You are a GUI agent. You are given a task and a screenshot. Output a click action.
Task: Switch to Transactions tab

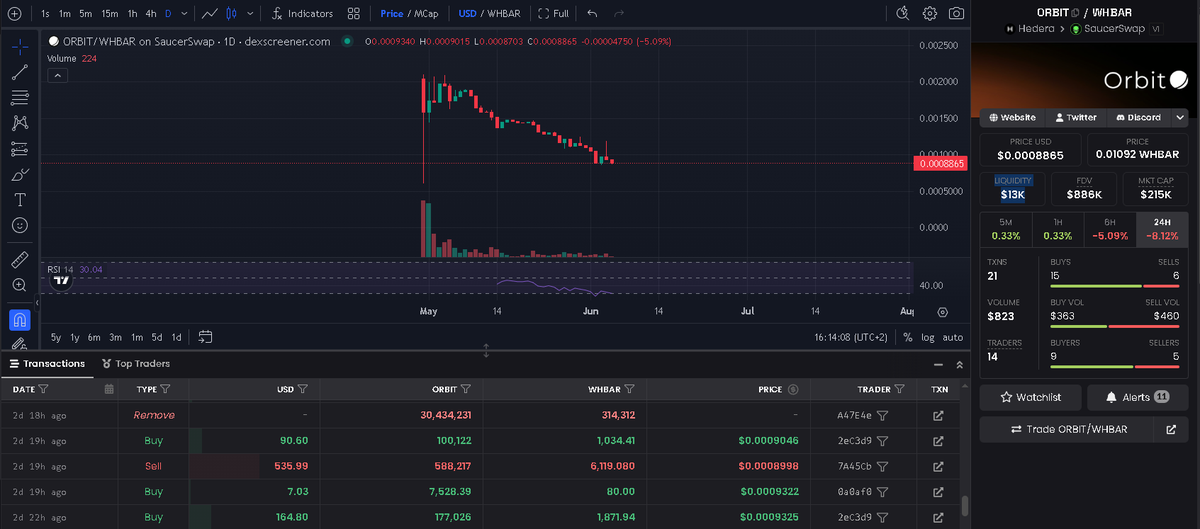click(46, 364)
